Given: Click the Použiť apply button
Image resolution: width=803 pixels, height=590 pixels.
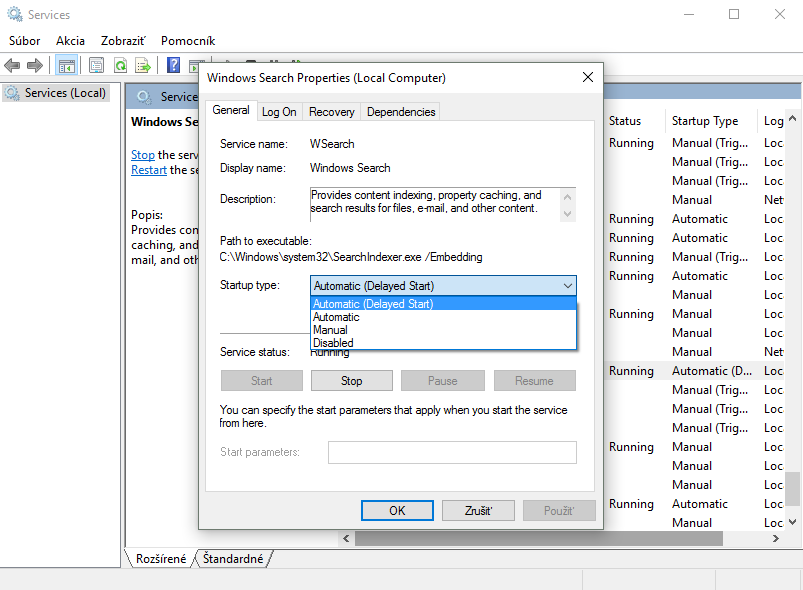Looking at the screenshot, I should pos(559,511).
